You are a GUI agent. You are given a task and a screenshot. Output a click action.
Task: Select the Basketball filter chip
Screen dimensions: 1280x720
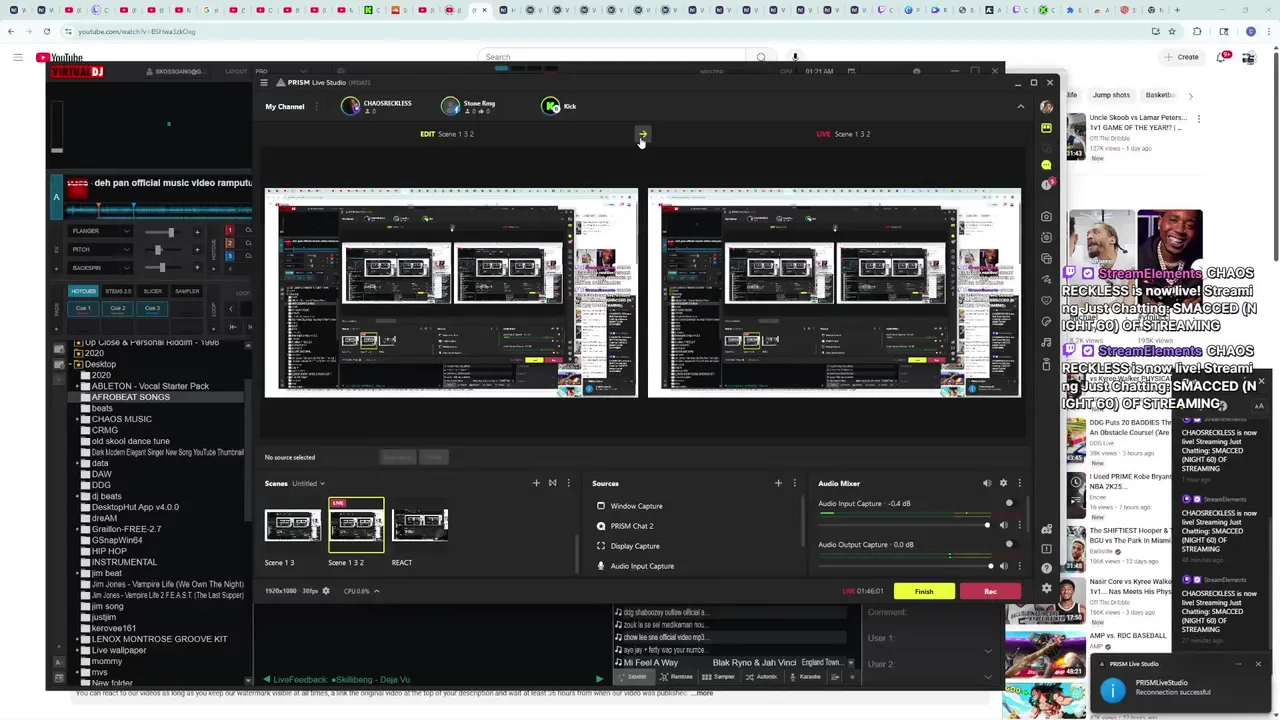tap(1161, 95)
